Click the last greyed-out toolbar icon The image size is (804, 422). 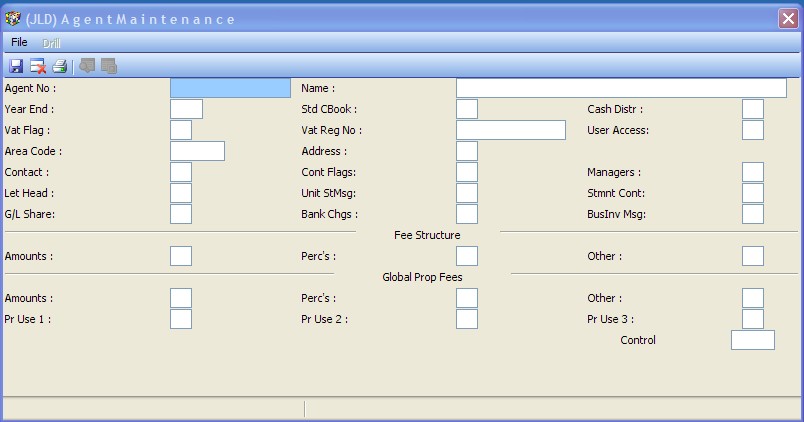coord(109,66)
